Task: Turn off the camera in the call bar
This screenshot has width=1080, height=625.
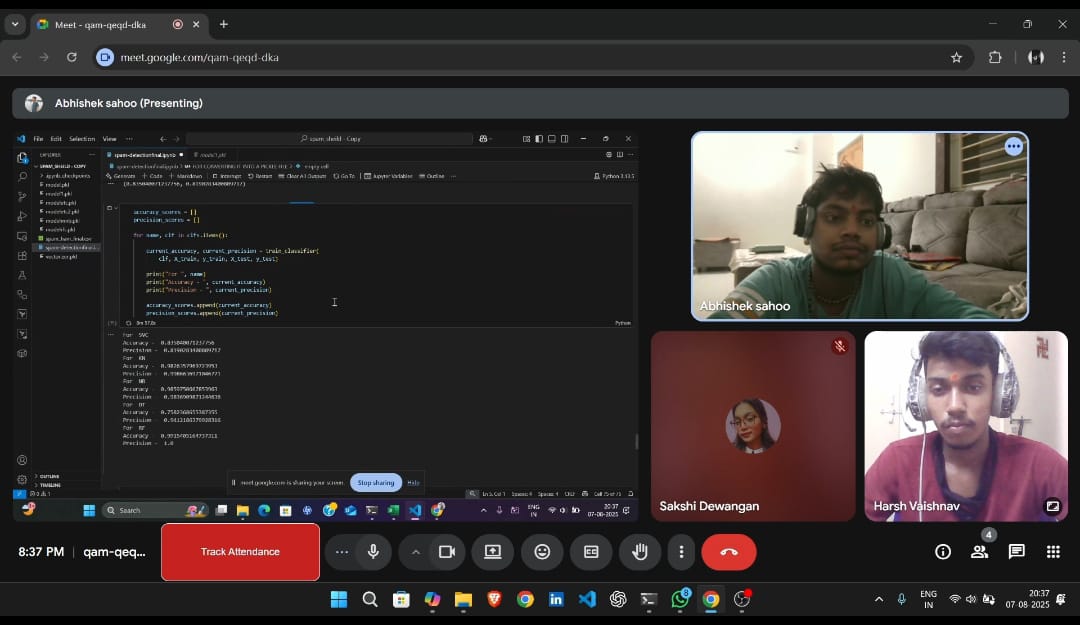Action: click(x=447, y=552)
